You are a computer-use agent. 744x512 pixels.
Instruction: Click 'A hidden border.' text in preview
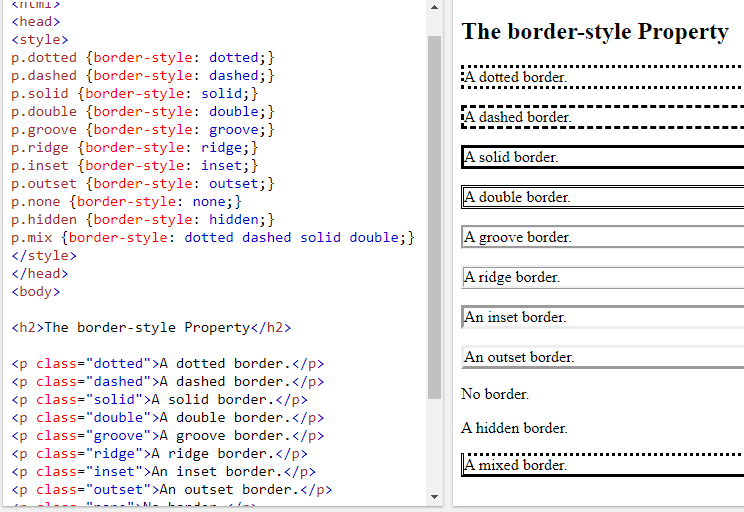click(514, 428)
